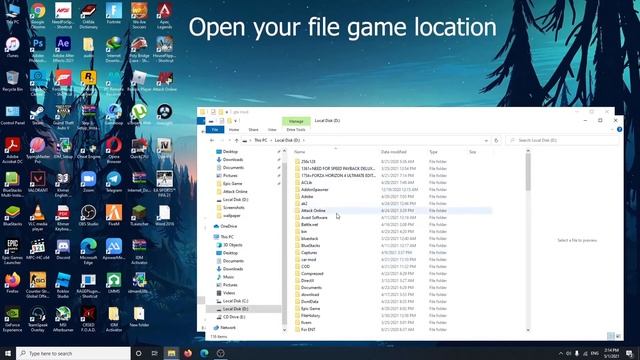The width and height of the screenshot is (640, 360).
Task: Open Apex Legends desktop shortcut
Action: [x=164, y=16]
